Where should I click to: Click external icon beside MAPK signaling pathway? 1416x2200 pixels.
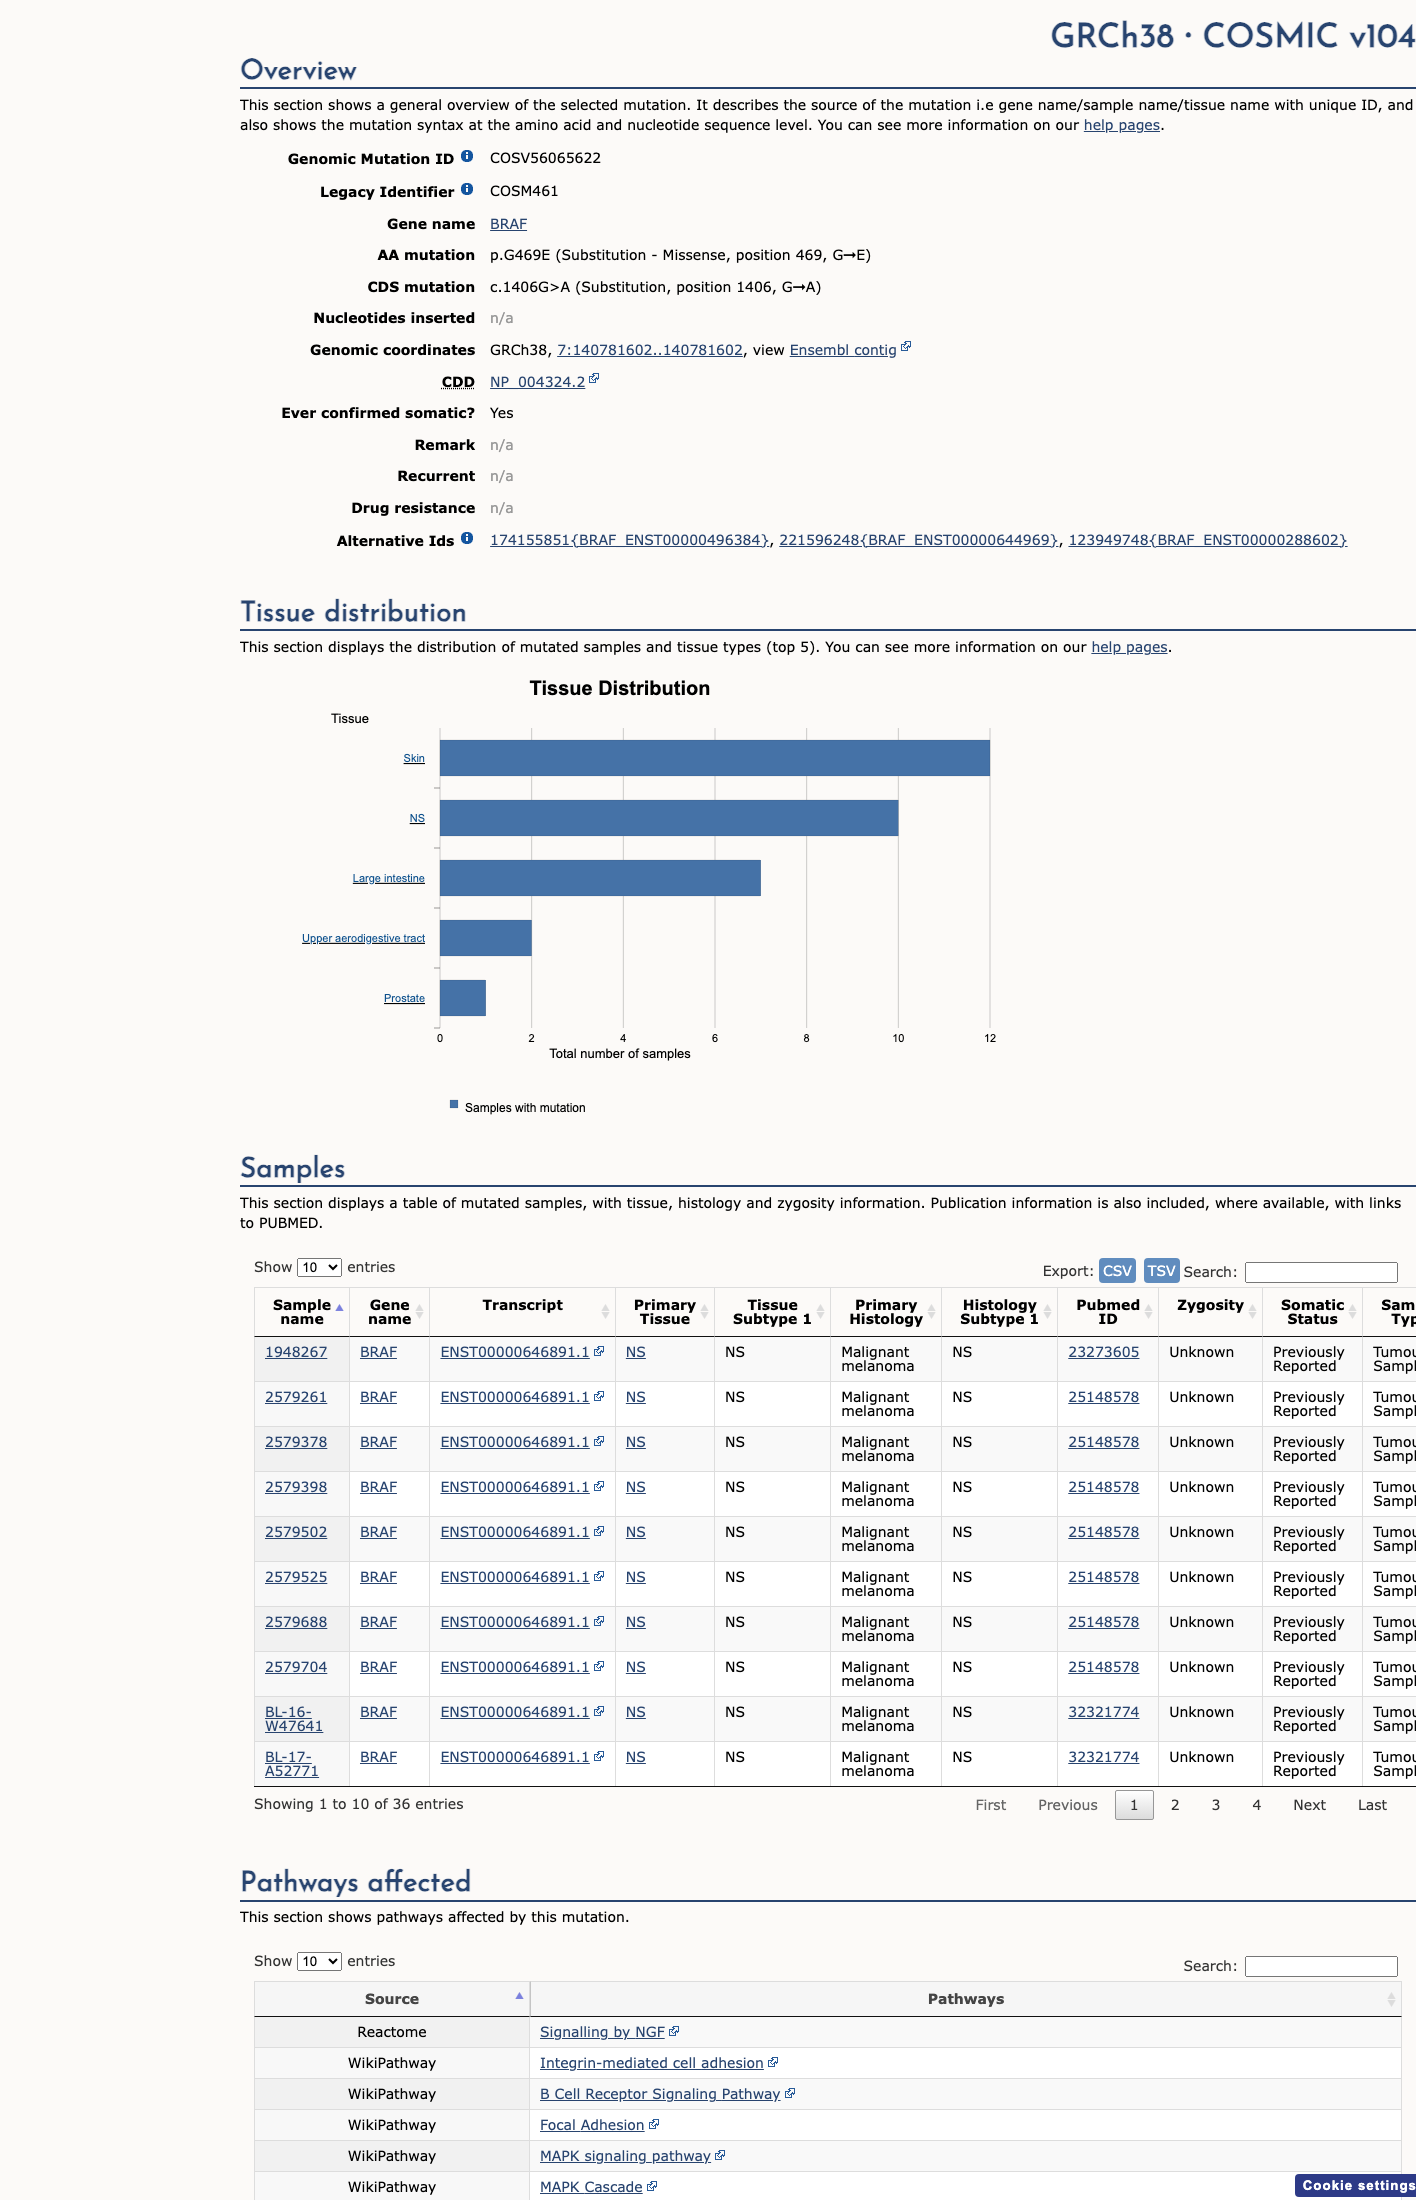click(720, 2155)
